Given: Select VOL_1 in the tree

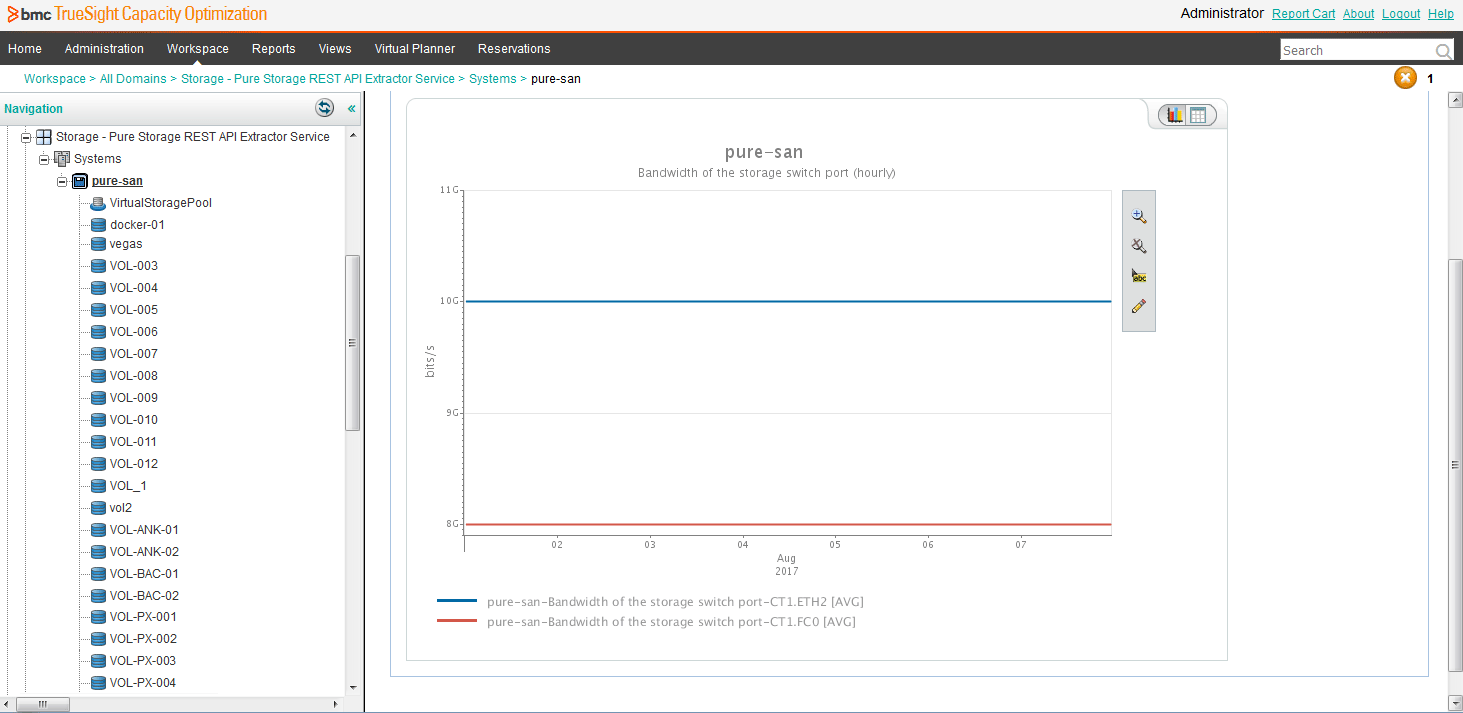Looking at the screenshot, I should 128,486.
